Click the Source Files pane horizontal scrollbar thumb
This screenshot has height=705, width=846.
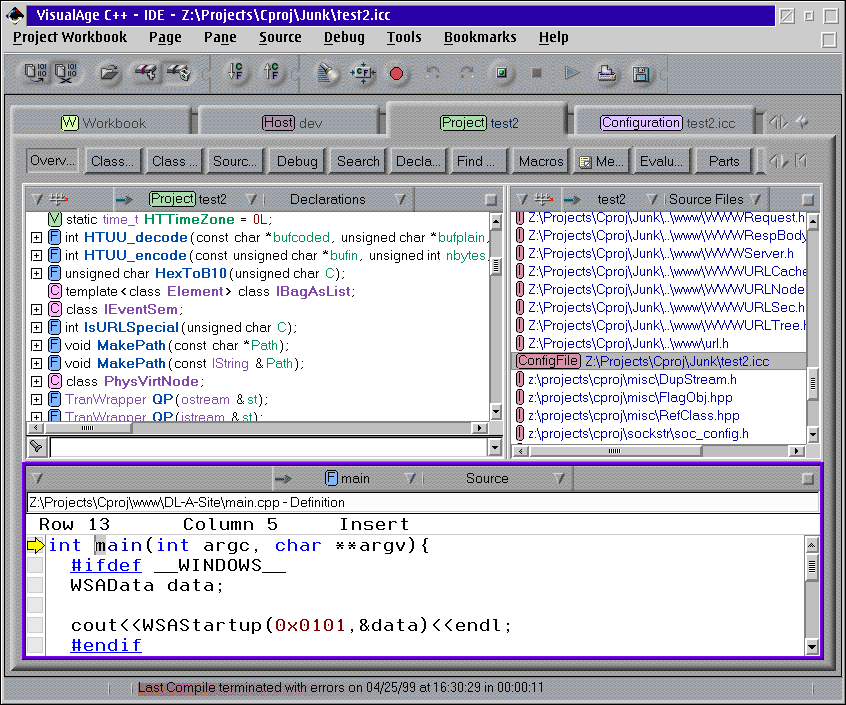(x=614, y=451)
